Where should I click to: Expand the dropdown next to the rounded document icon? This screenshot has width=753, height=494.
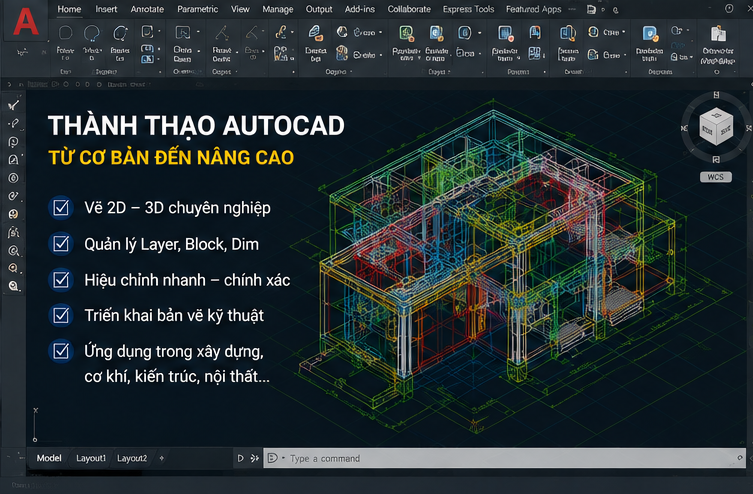click(159, 32)
